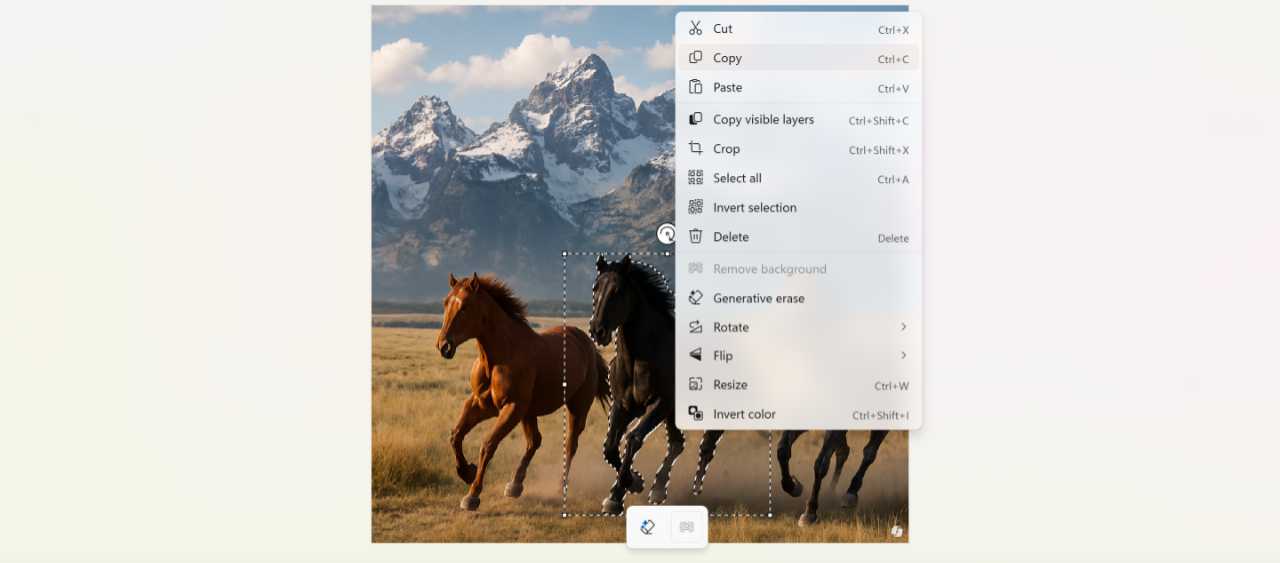Viewport: 1280px width, 563px height.
Task: Click the Ctrl+Shift+X shortcut text
Action: [879, 150]
